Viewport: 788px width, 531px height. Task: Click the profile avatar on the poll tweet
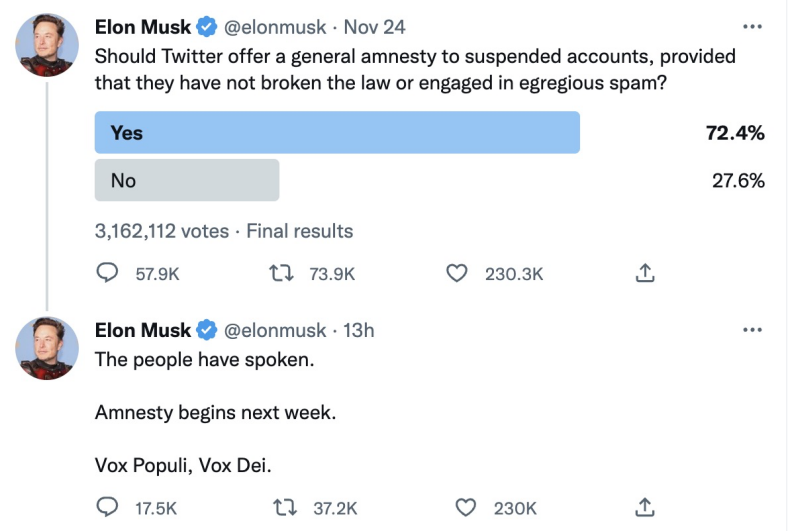click(48, 45)
